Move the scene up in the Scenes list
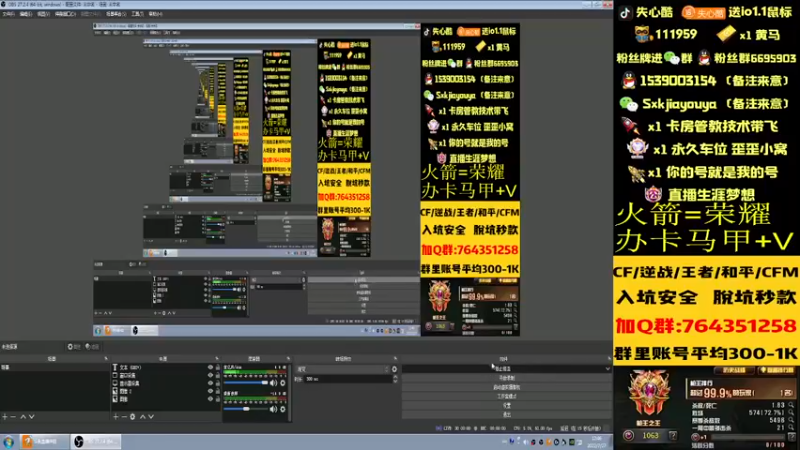 pyautogui.click(x=23, y=416)
